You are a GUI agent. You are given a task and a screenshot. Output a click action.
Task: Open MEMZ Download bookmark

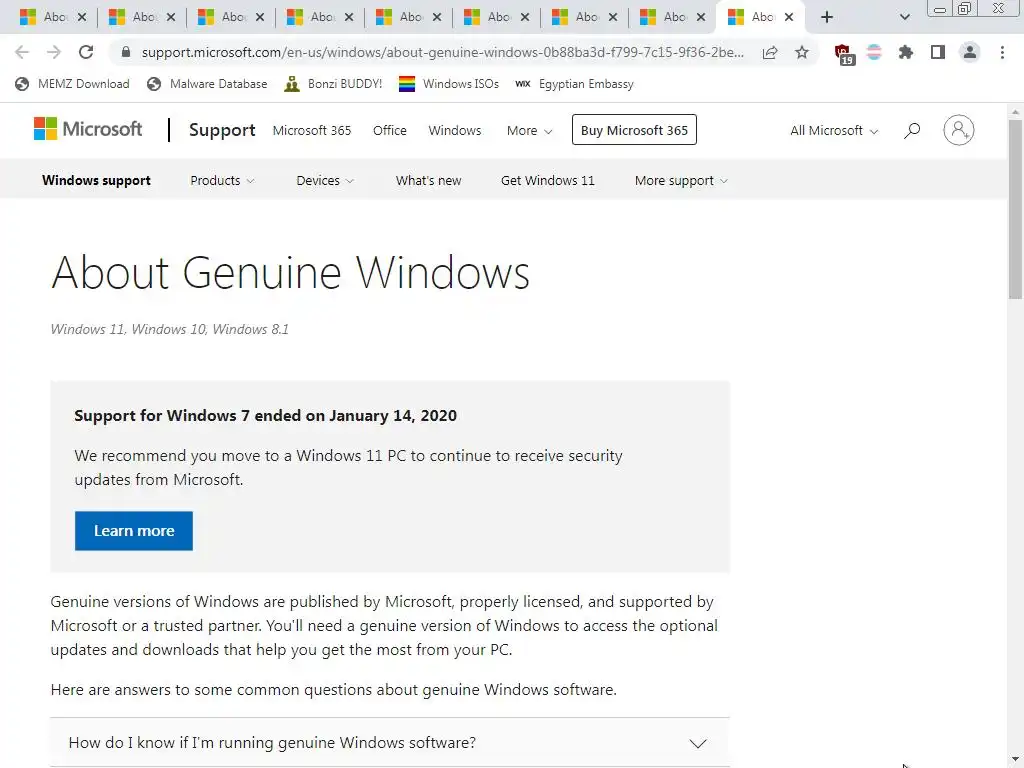click(72, 84)
